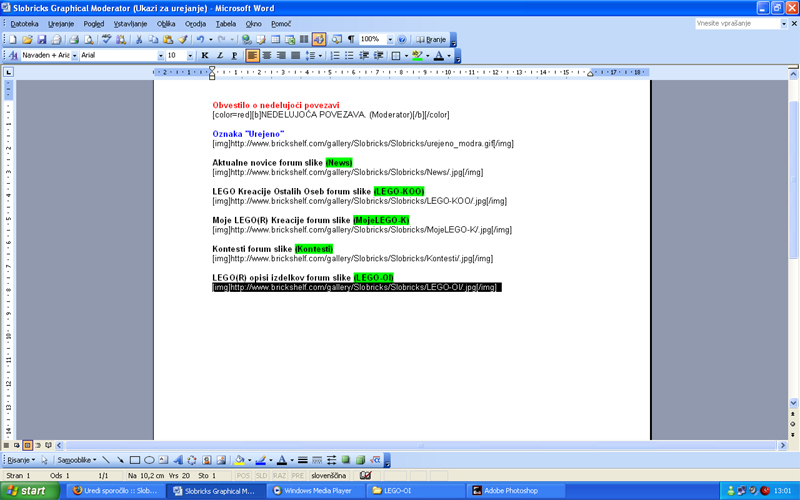800x500 pixels.
Task: Run spelling and grammar check
Action: (106, 39)
